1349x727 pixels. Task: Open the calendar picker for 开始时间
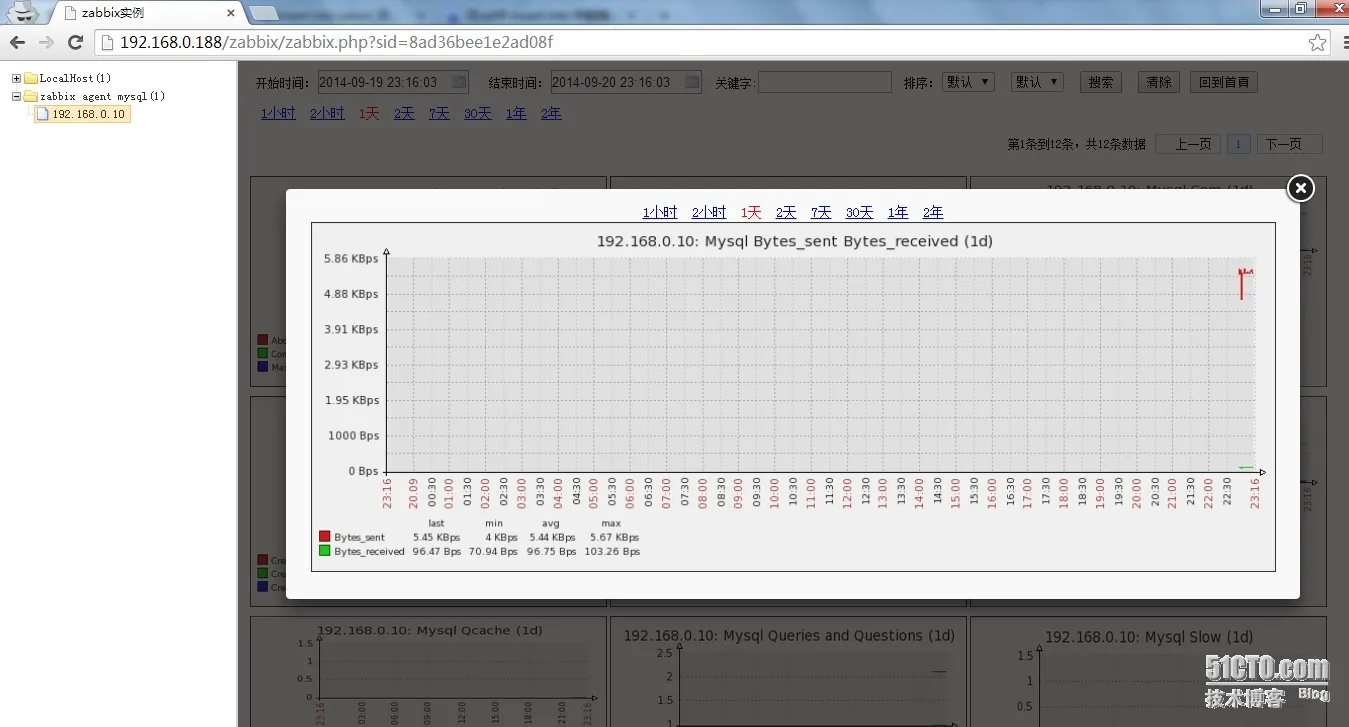459,82
